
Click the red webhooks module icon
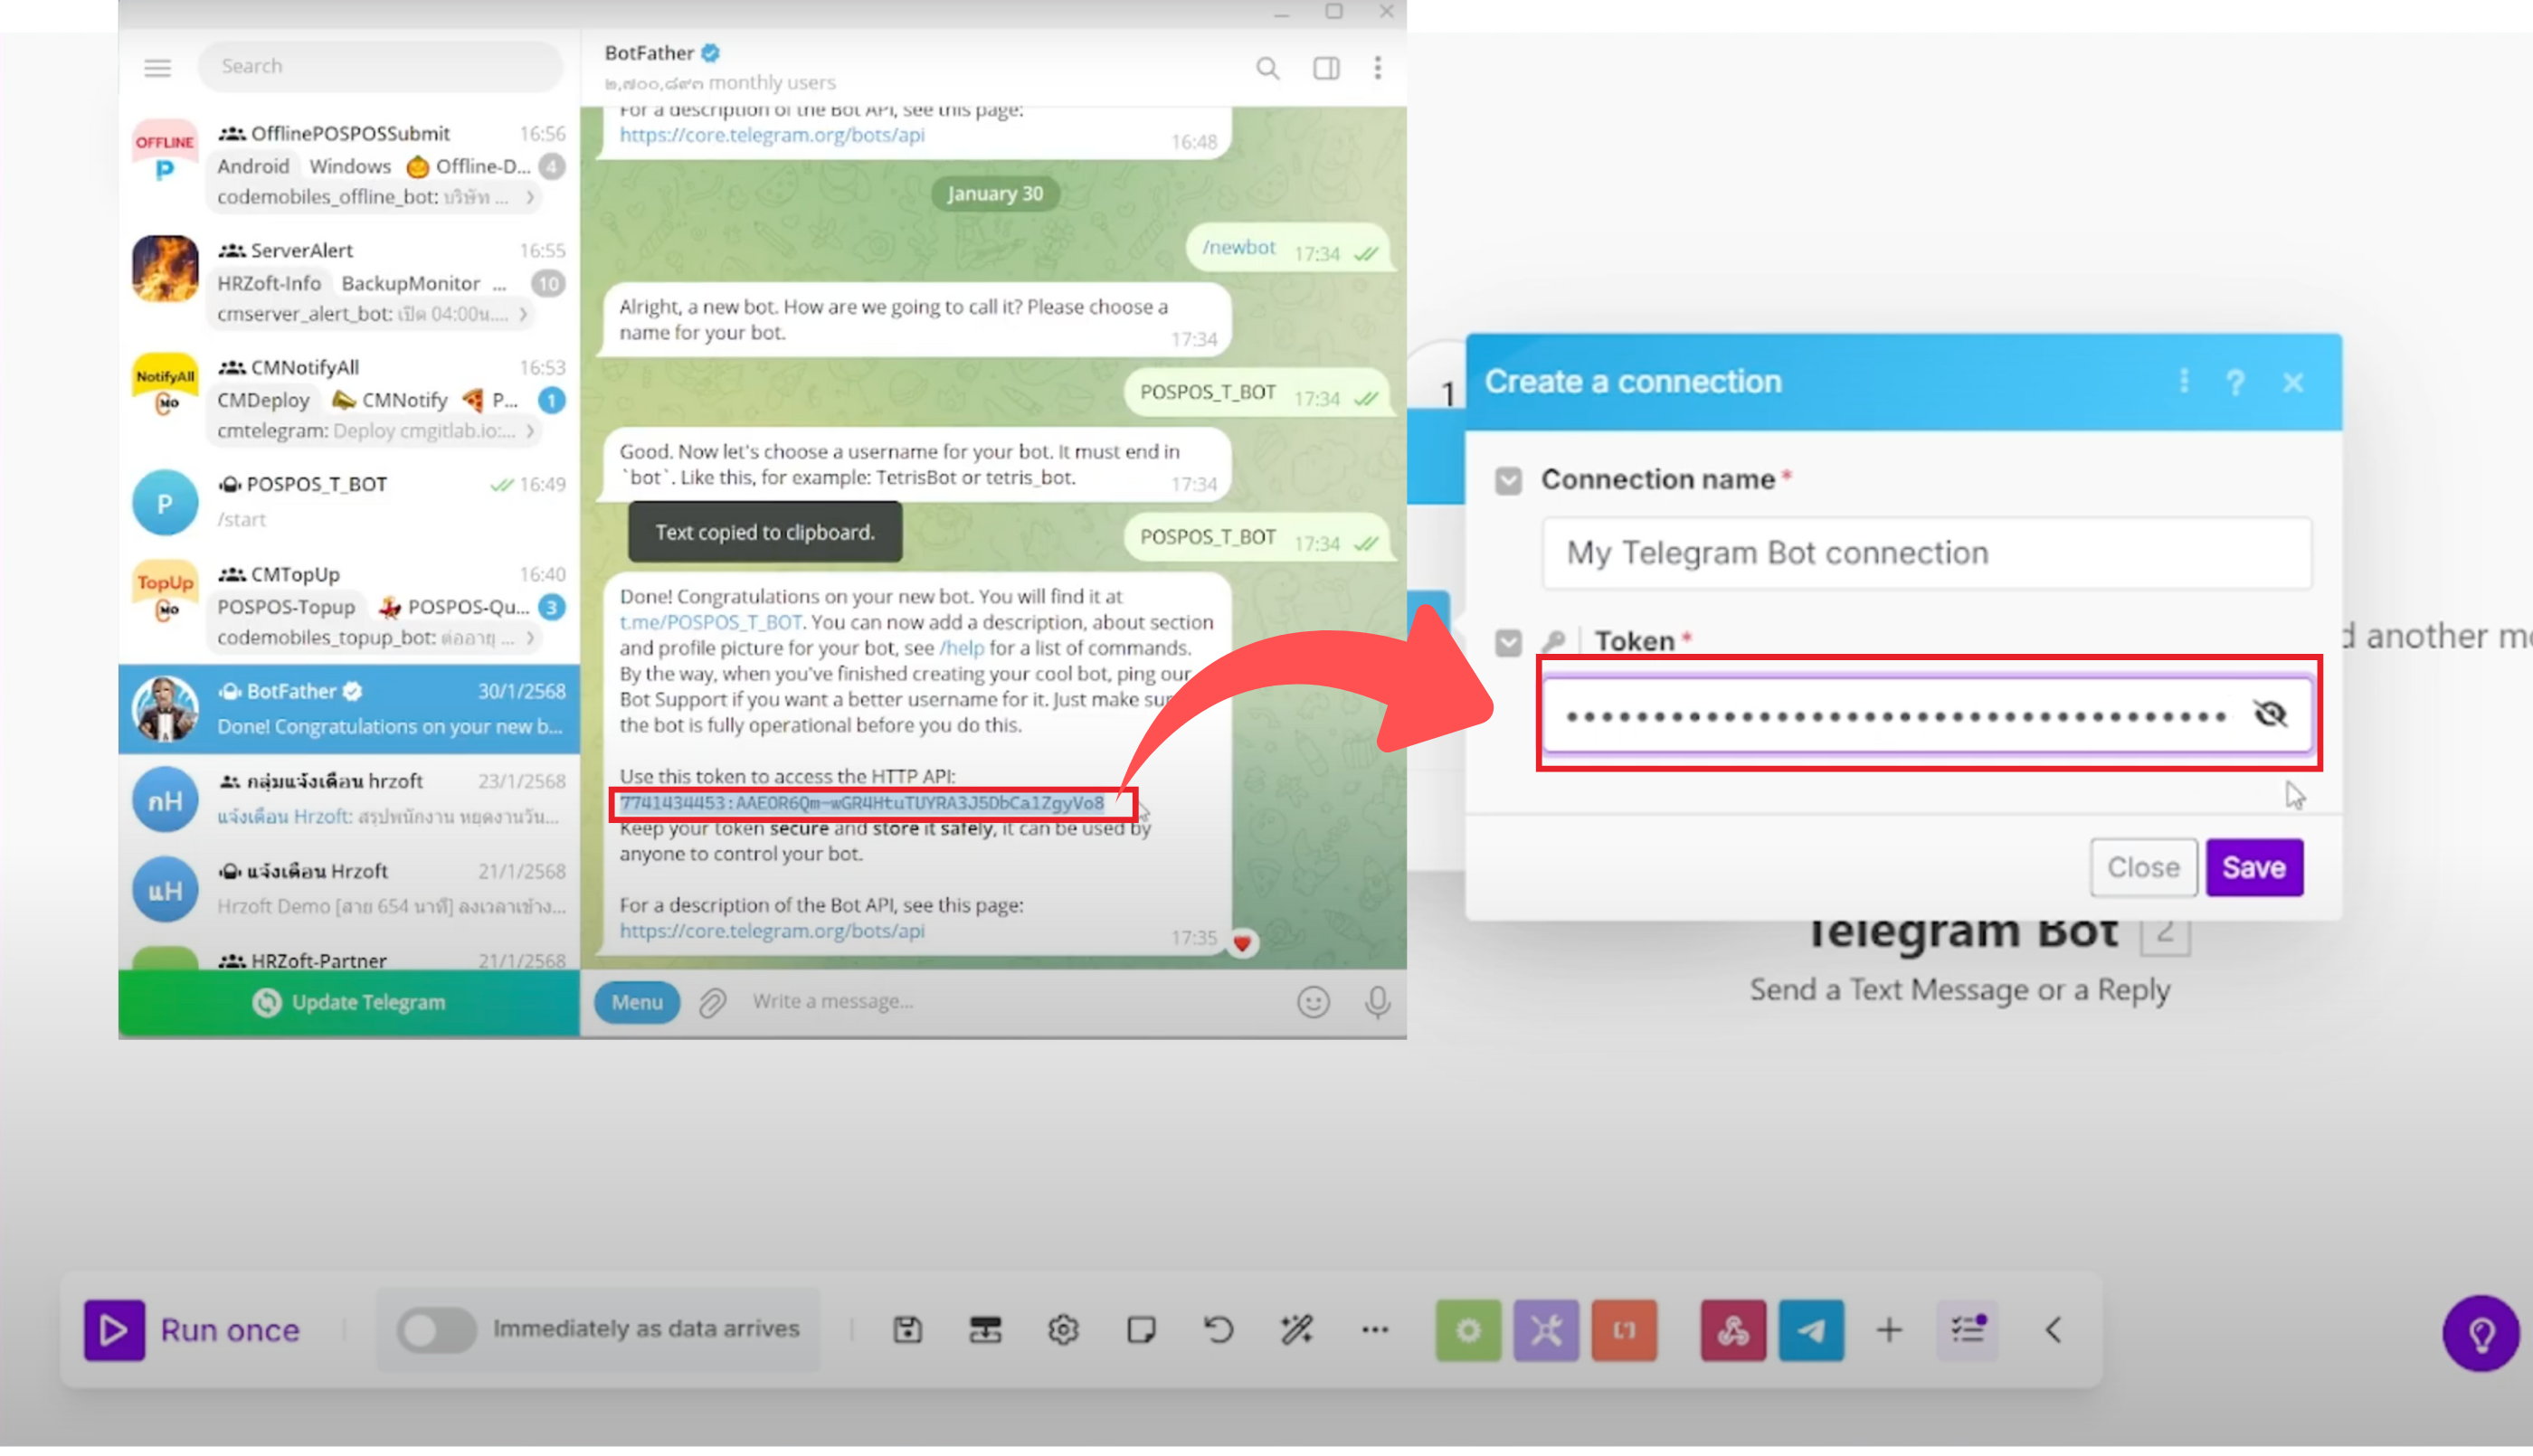pyautogui.click(x=1733, y=1329)
